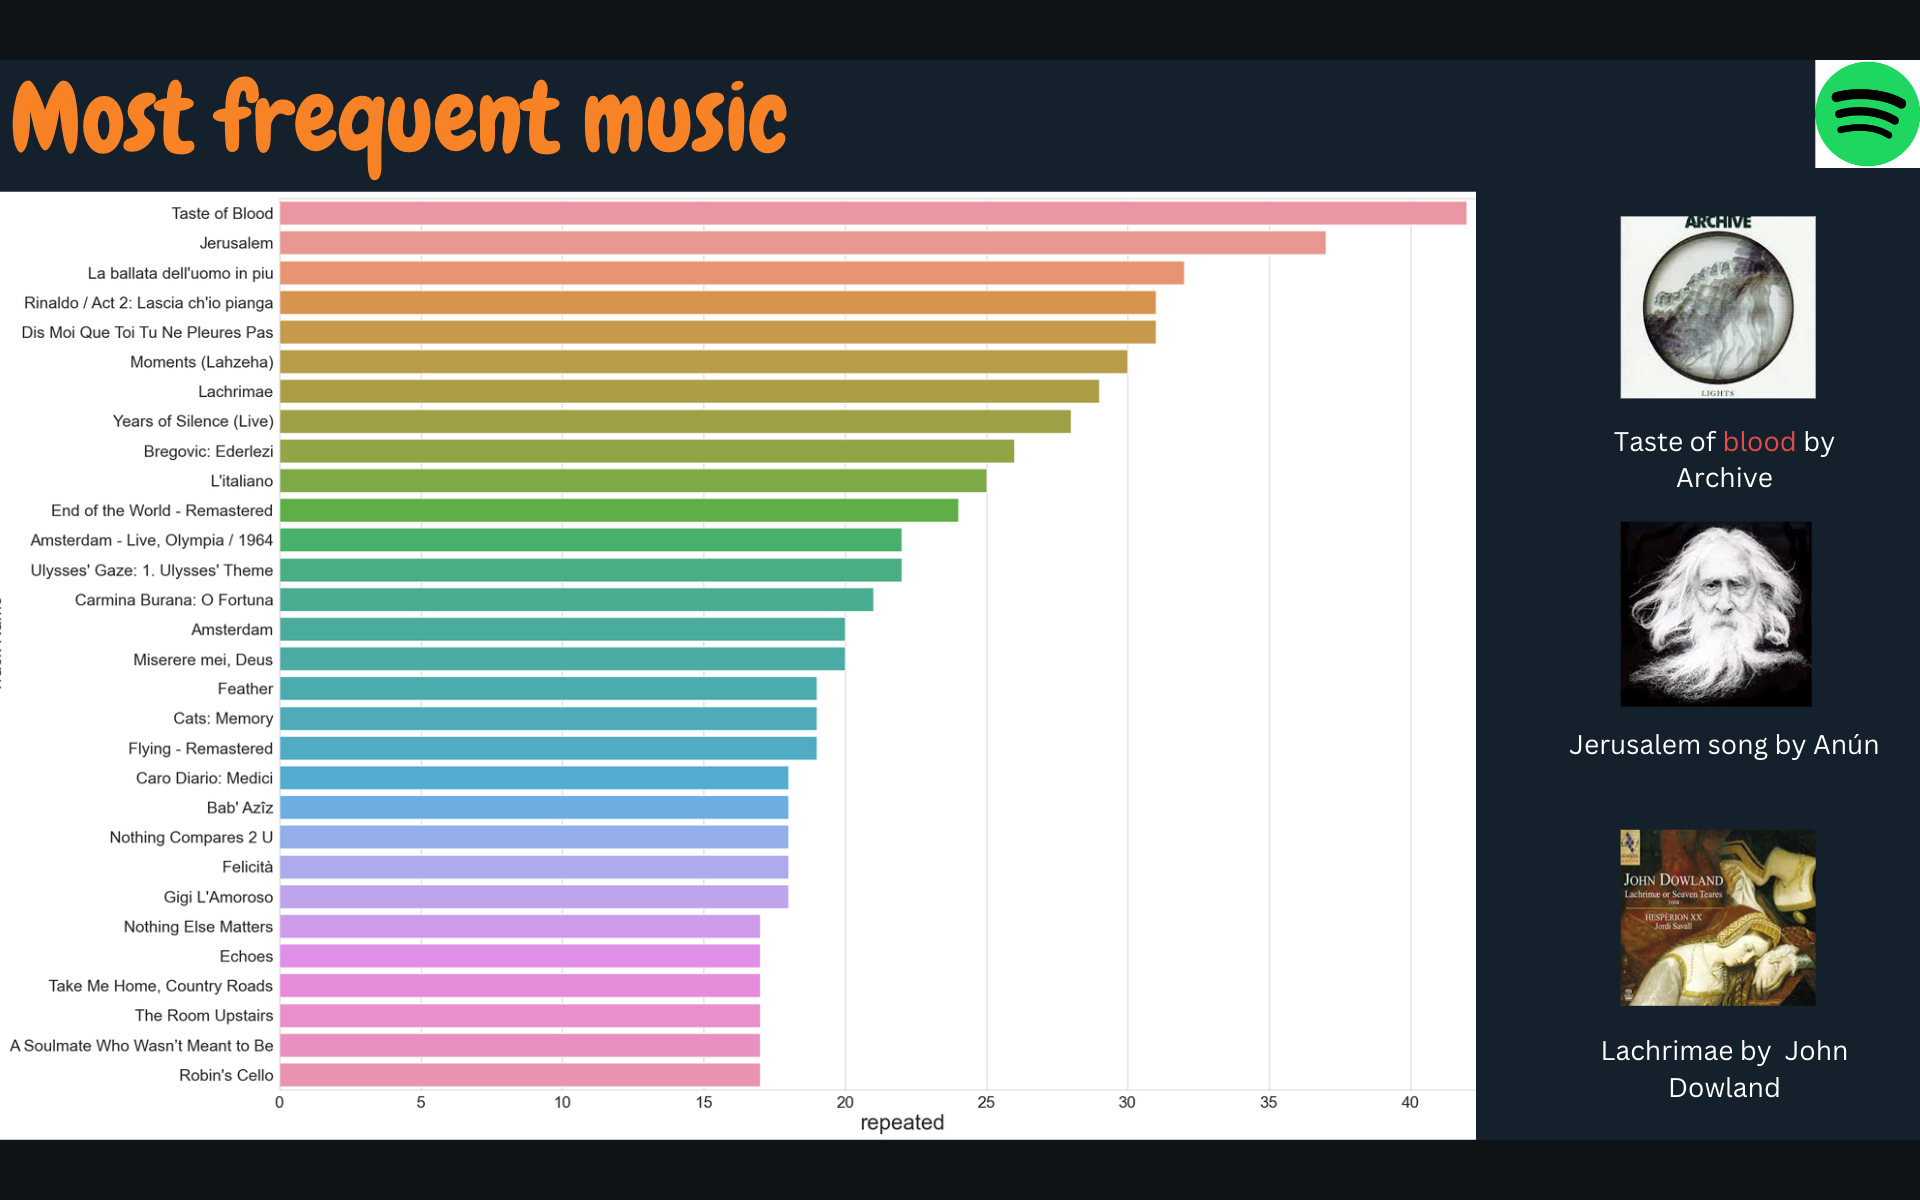This screenshot has height=1200, width=1920.
Task: Click the 'Echoes' bar in the chart
Action: tap(518, 956)
